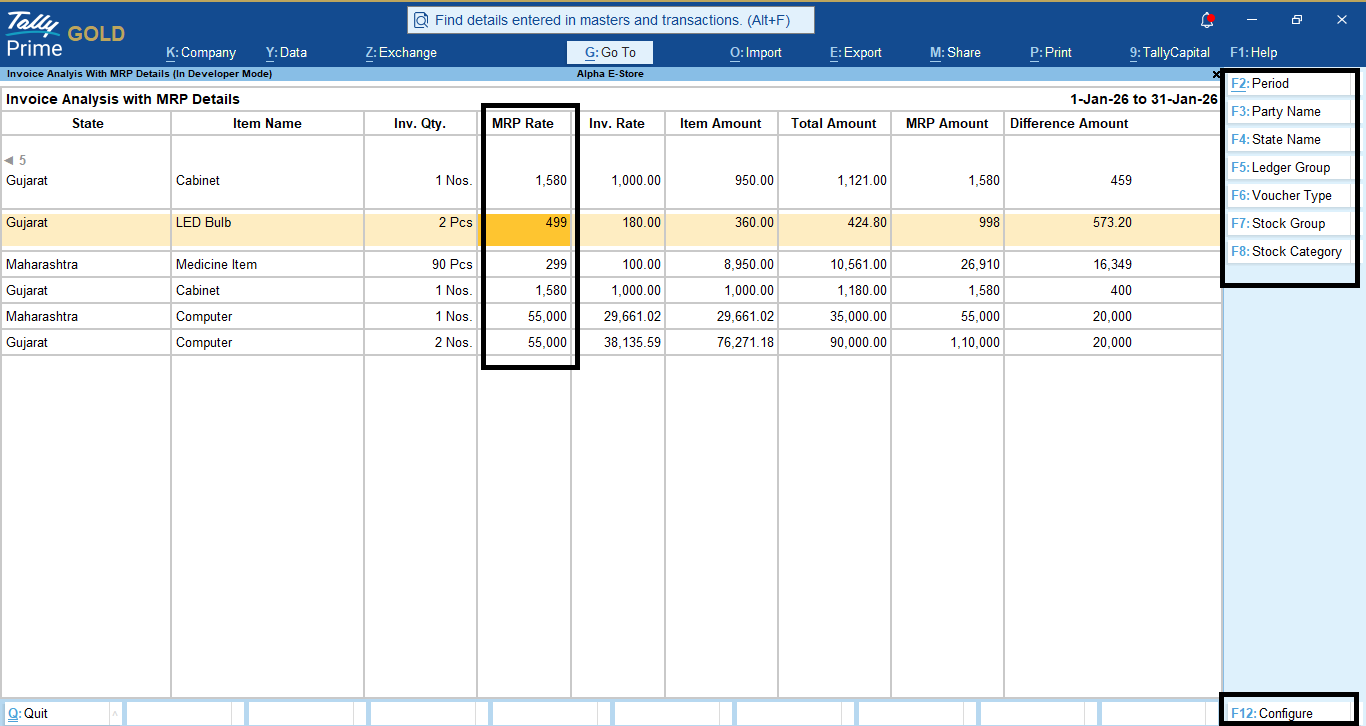Viewport: 1366px width, 726px height.
Task: Click the 26,910 MRP Amount value
Action: tap(978, 265)
